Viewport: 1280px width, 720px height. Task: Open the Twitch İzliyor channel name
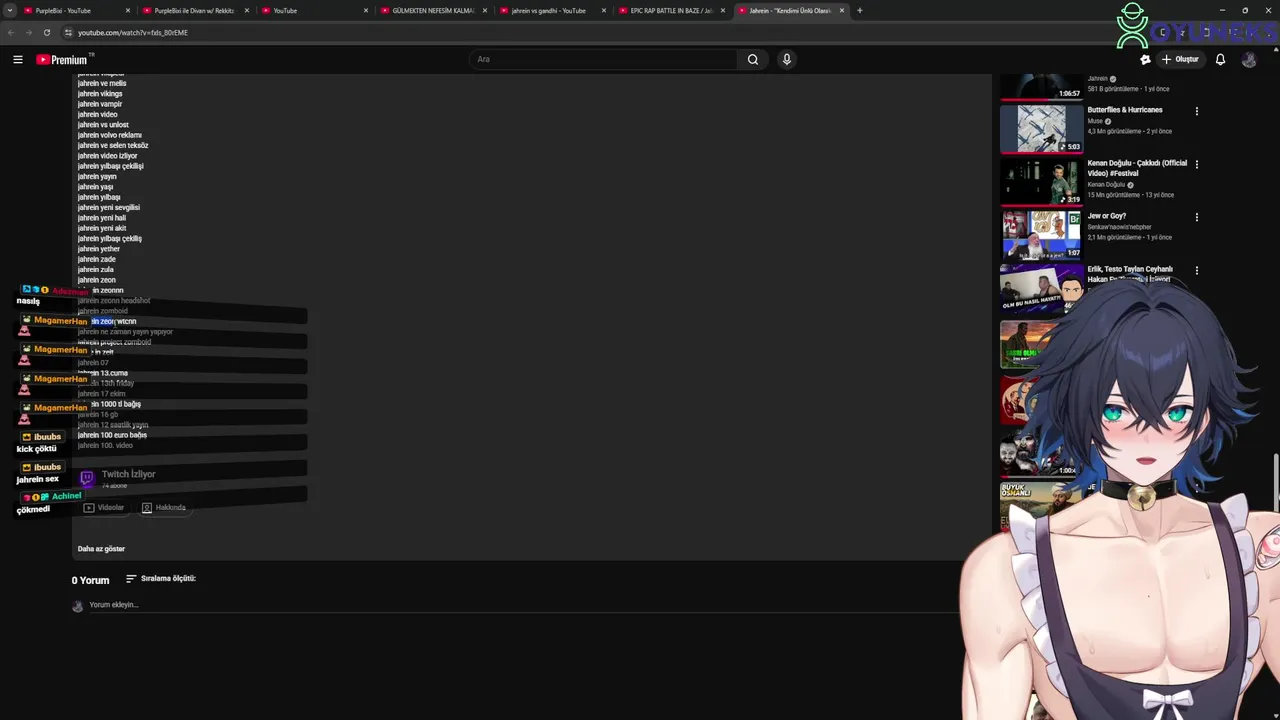[x=128, y=474]
